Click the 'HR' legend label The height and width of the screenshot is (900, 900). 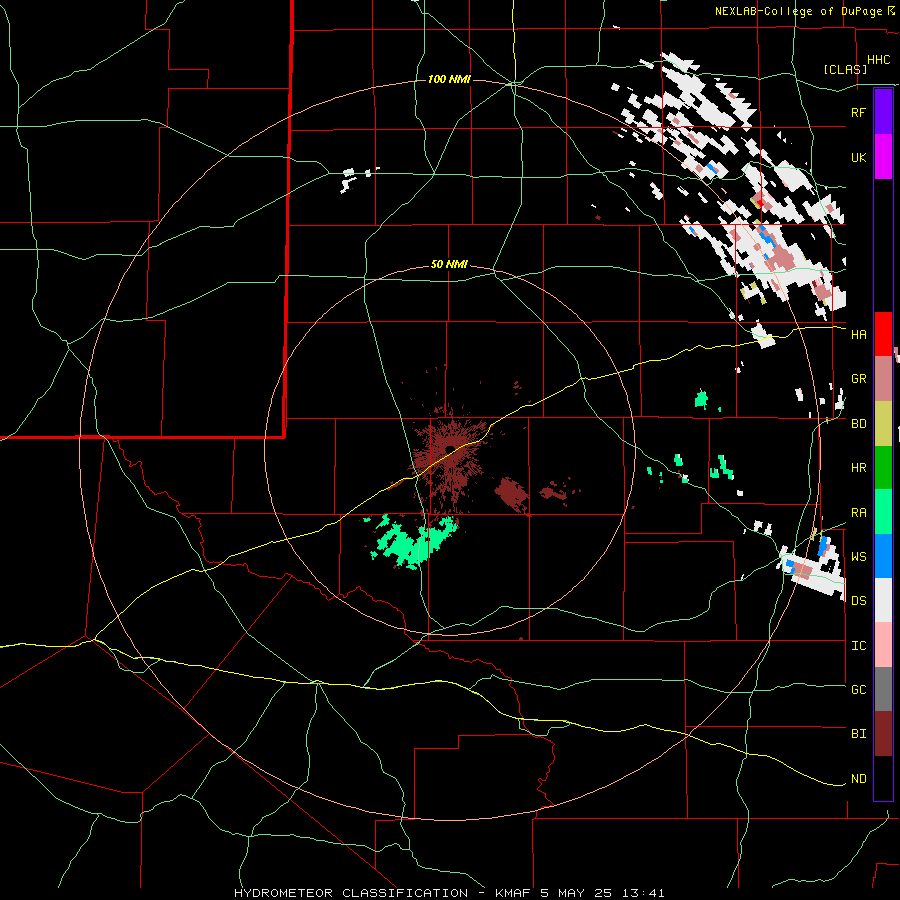(x=858, y=468)
